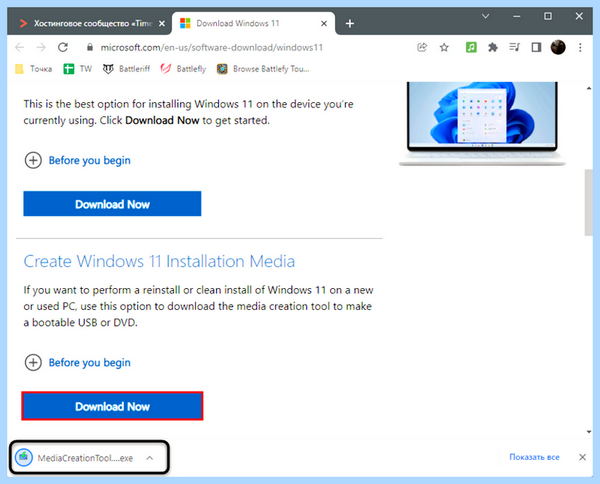The width and height of the screenshot is (600, 484).
Task: Close the Download Windows 11 tab
Action: pyautogui.click(x=324, y=23)
